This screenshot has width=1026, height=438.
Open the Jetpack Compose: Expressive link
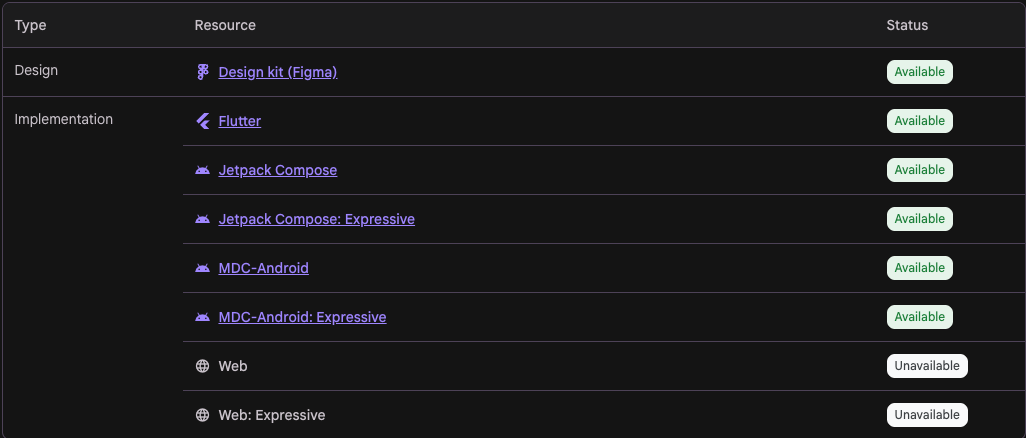pyautogui.click(x=317, y=219)
